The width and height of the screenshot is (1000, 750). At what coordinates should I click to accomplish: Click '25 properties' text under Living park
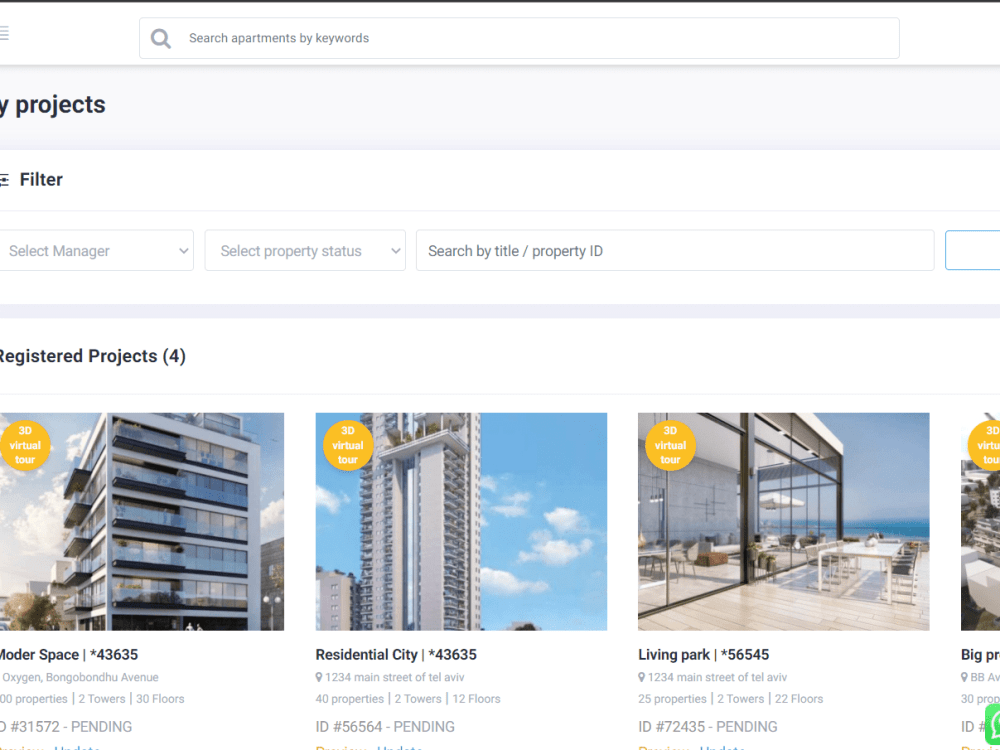(672, 699)
